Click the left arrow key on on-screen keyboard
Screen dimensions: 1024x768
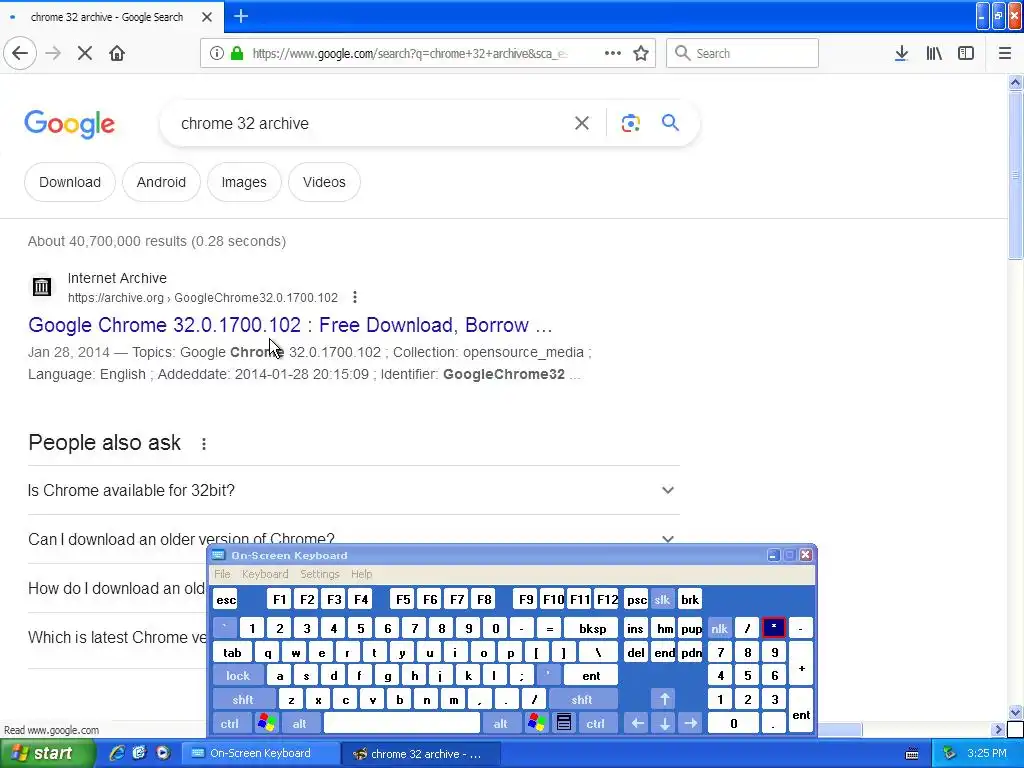[637, 723]
